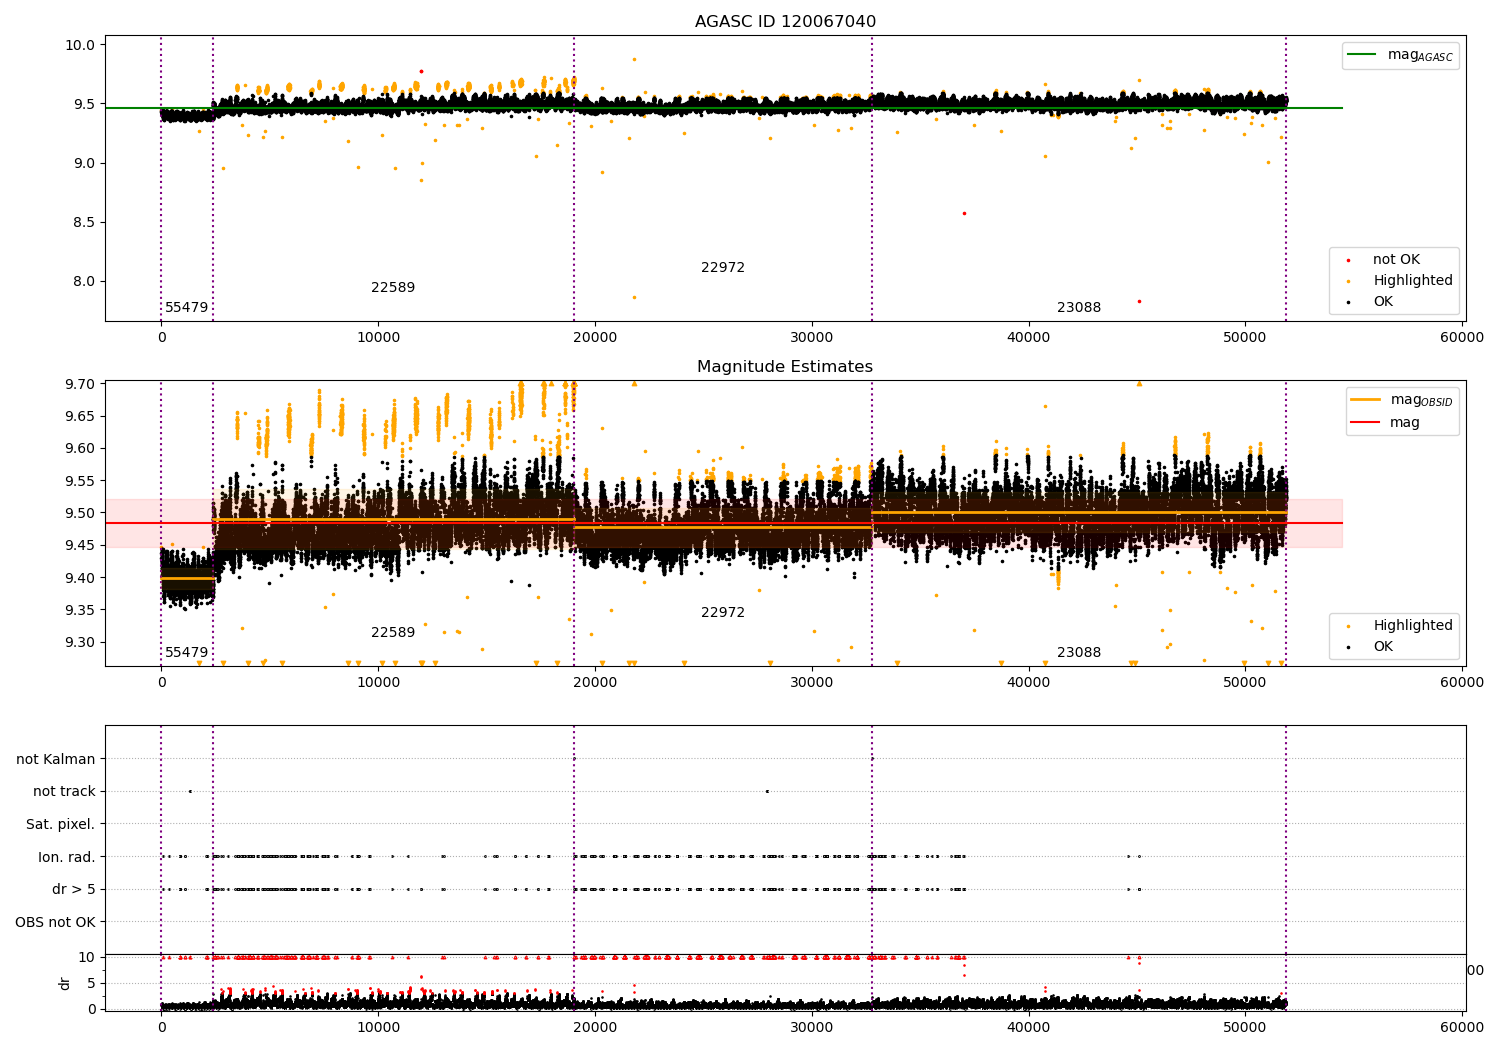Image resolution: width=1500 pixels, height=1050 pixels.
Task: Click y-axis tick 5 on dr plot
Action: 92,983
